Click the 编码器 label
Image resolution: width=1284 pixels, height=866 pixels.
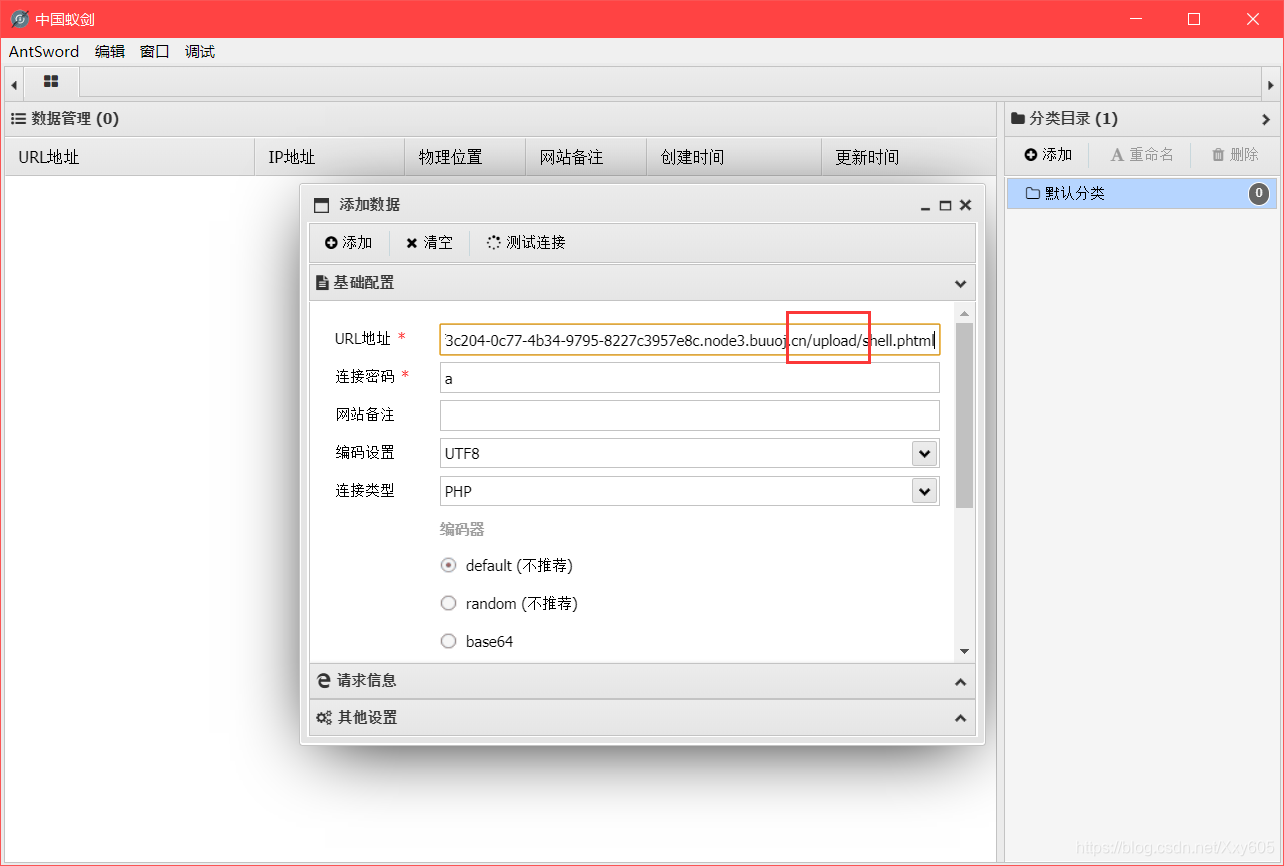pos(462,529)
